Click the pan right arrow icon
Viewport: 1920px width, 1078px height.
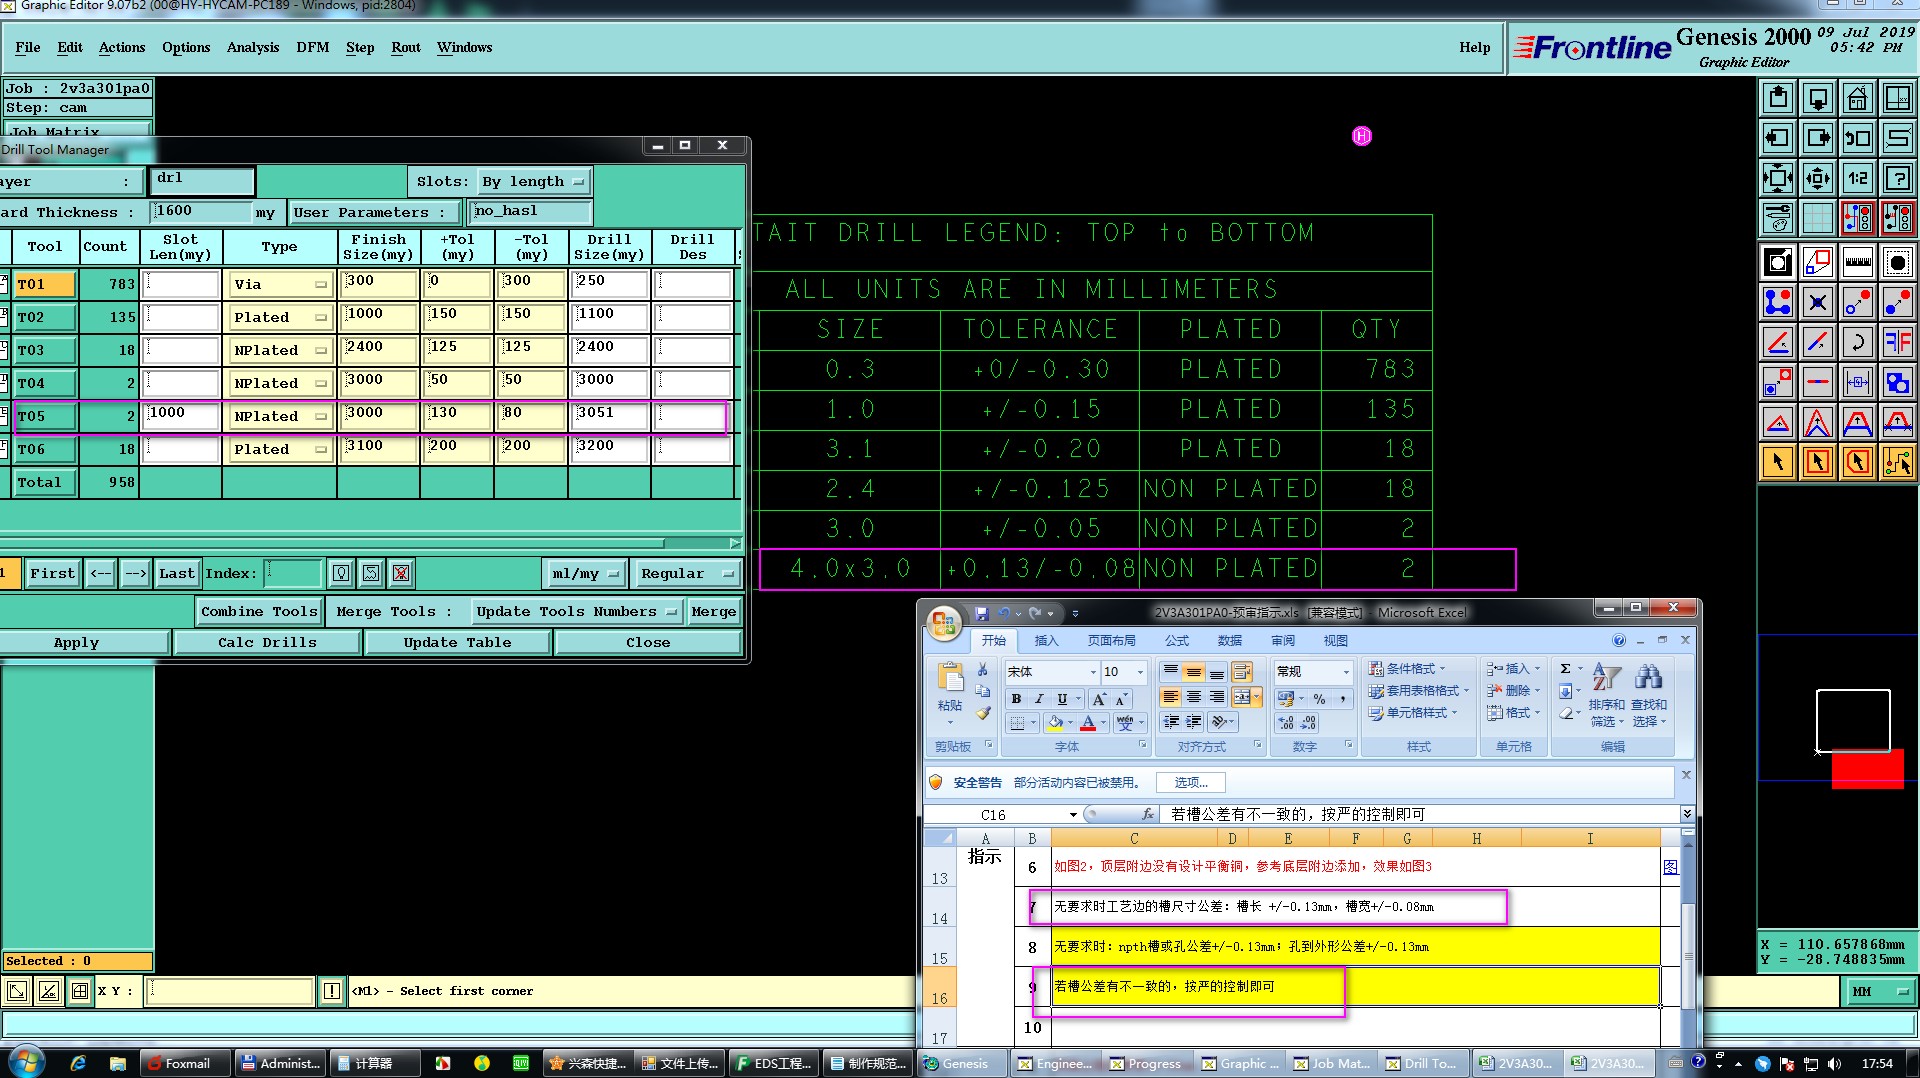point(1817,138)
